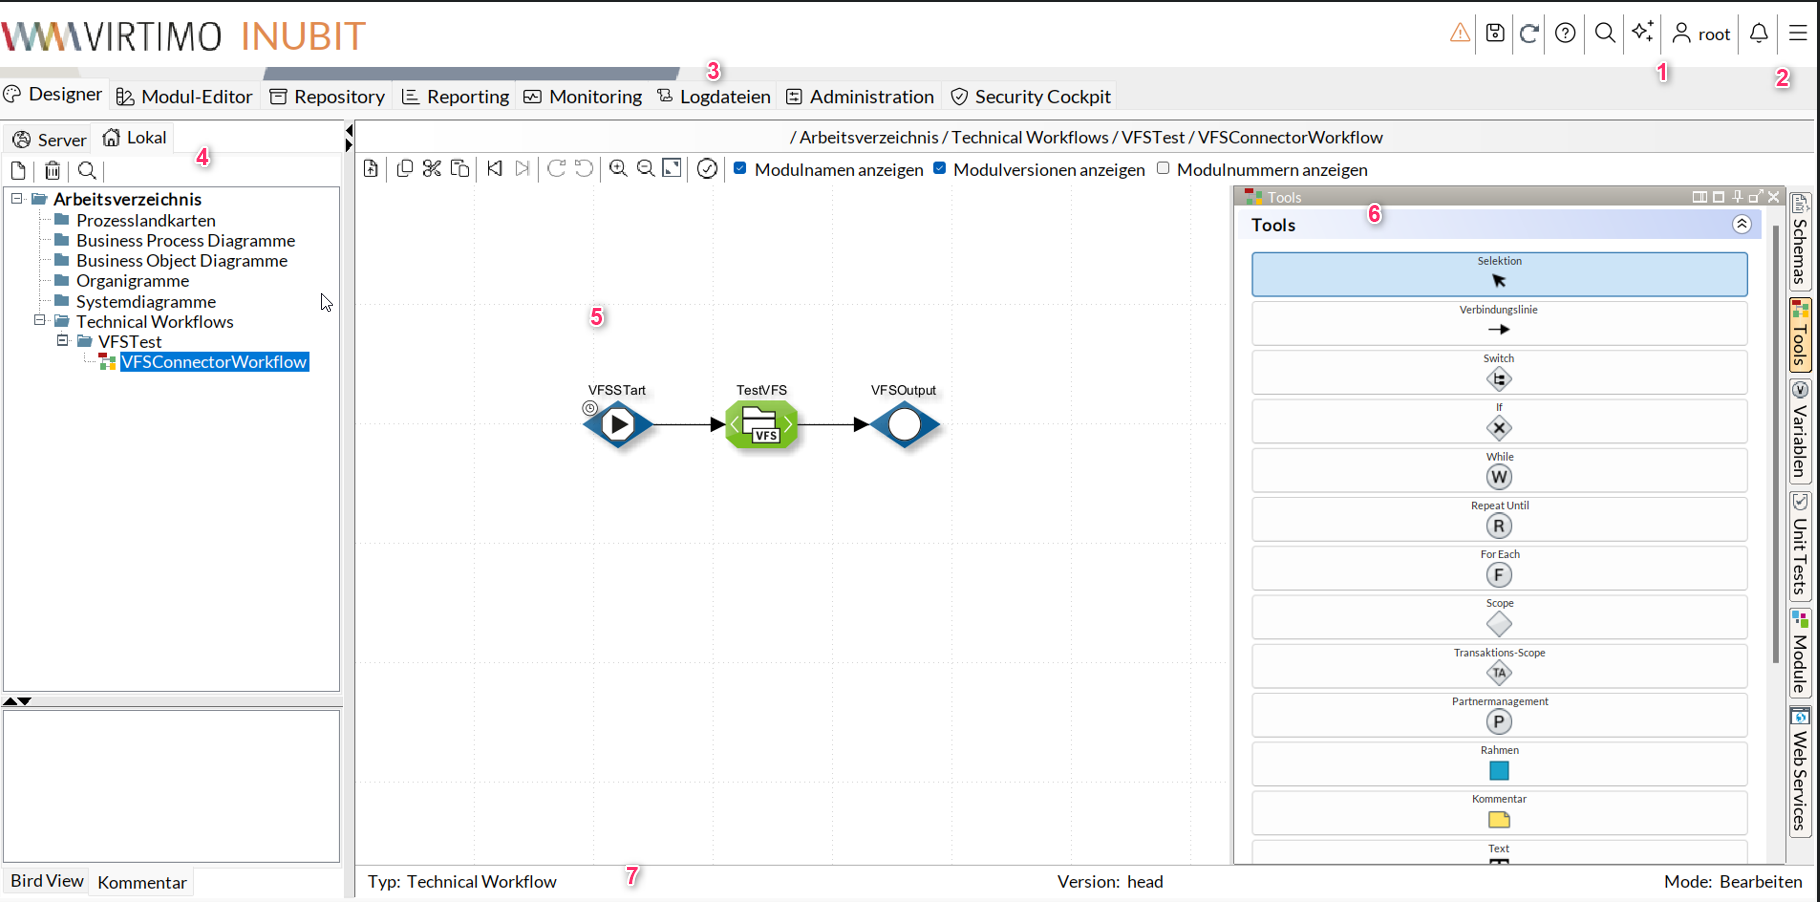
Task: Switch to the Monitoring tab
Action: pos(582,96)
